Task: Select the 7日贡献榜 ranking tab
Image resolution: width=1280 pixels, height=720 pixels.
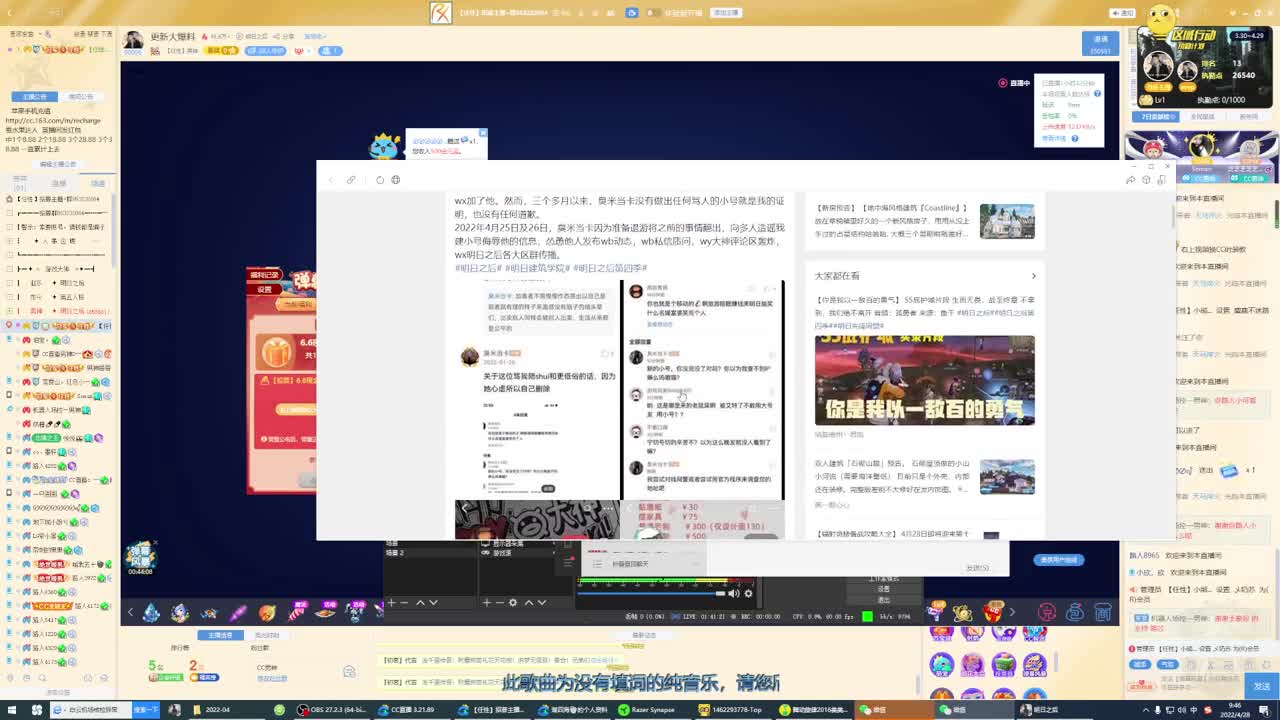Action: [1155, 117]
